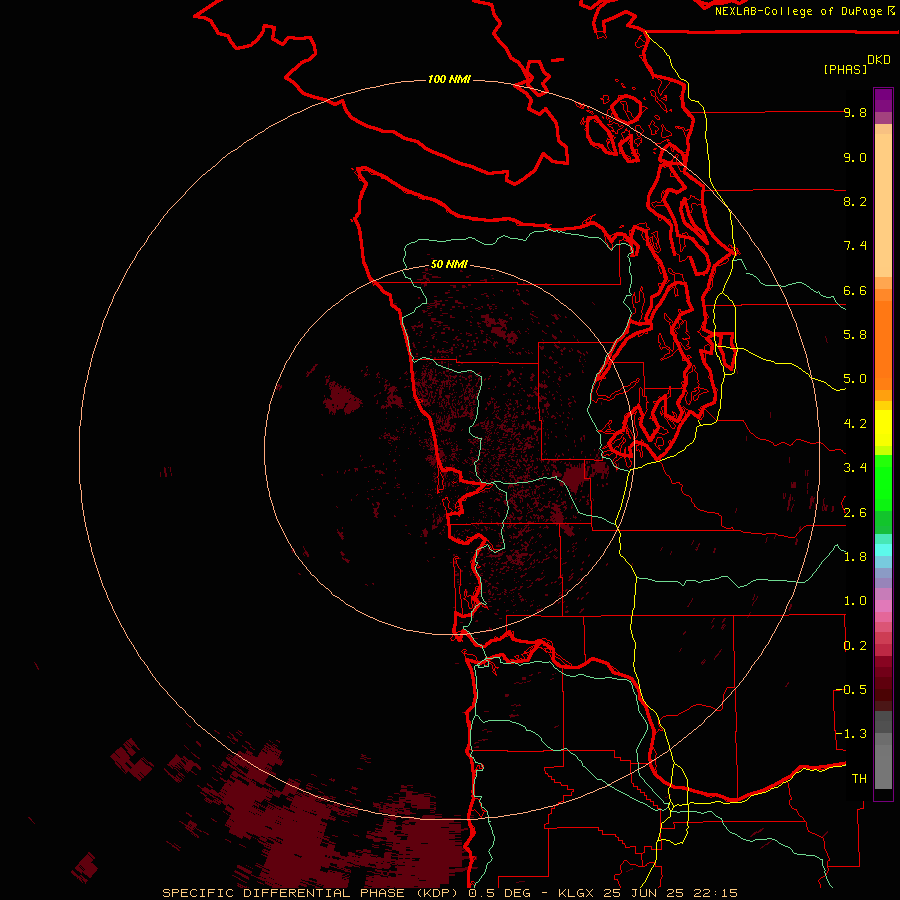Select the pink color bar segment
Screen dimensions: 900x900
click(883, 606)
